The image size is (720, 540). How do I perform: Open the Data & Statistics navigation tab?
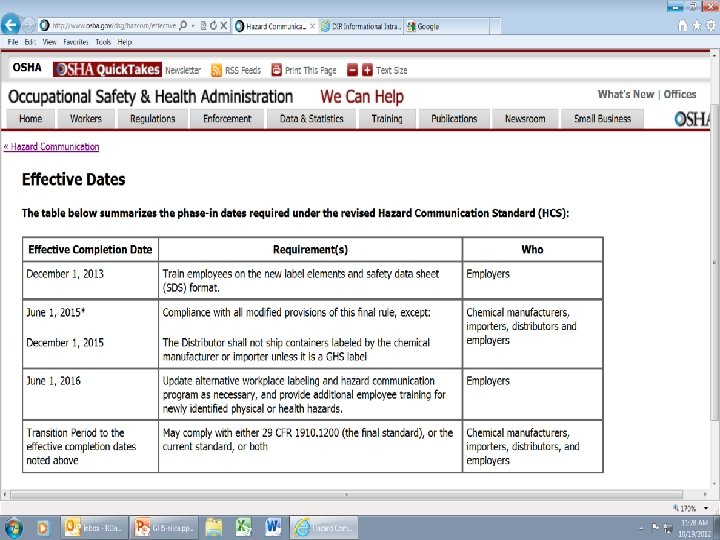click(312, 119)
